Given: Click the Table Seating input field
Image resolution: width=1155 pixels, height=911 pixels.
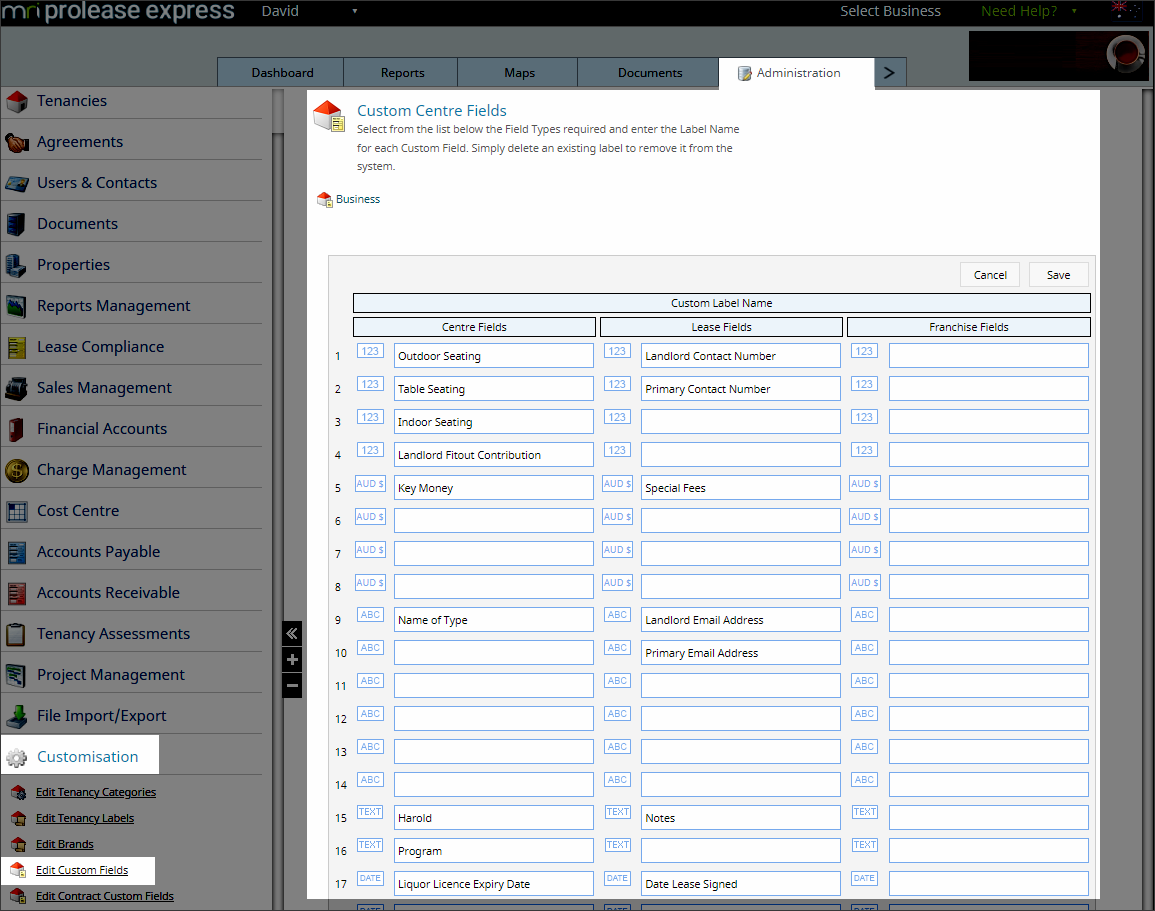Looking at the screenshot, I should coord(494,389).
